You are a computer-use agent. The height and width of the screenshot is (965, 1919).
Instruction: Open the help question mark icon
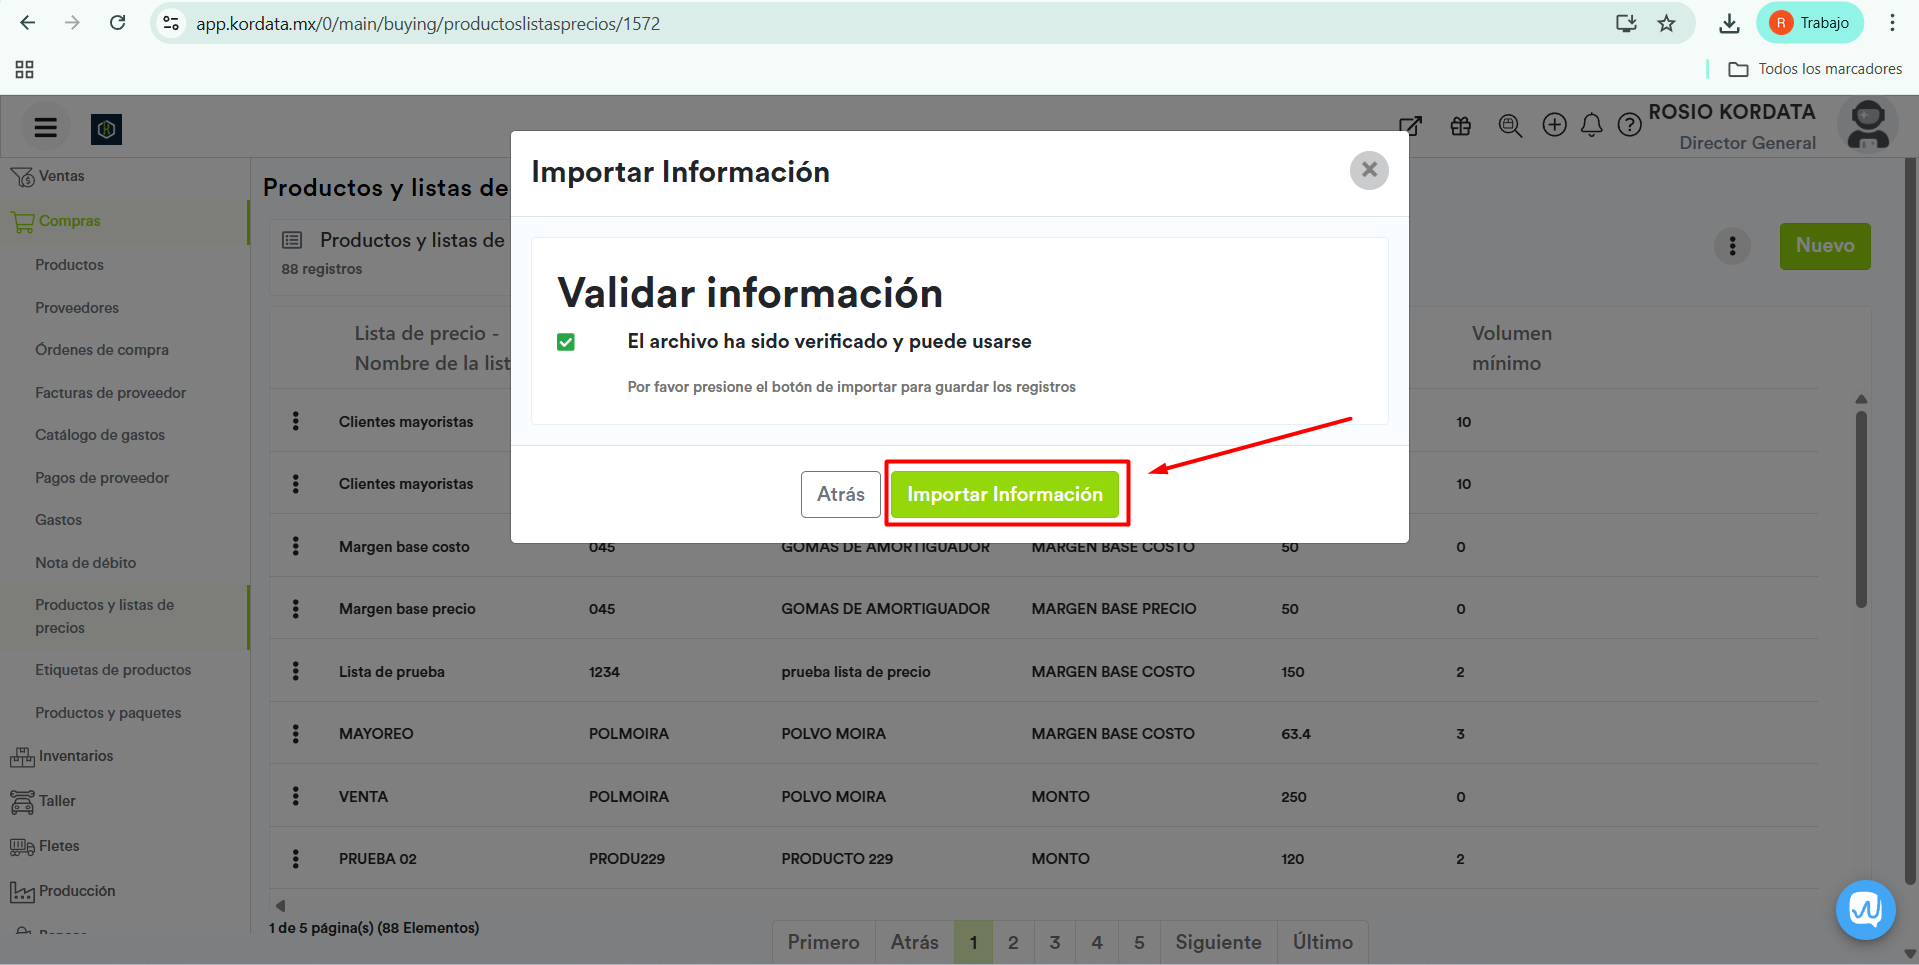coord(1629,125)
